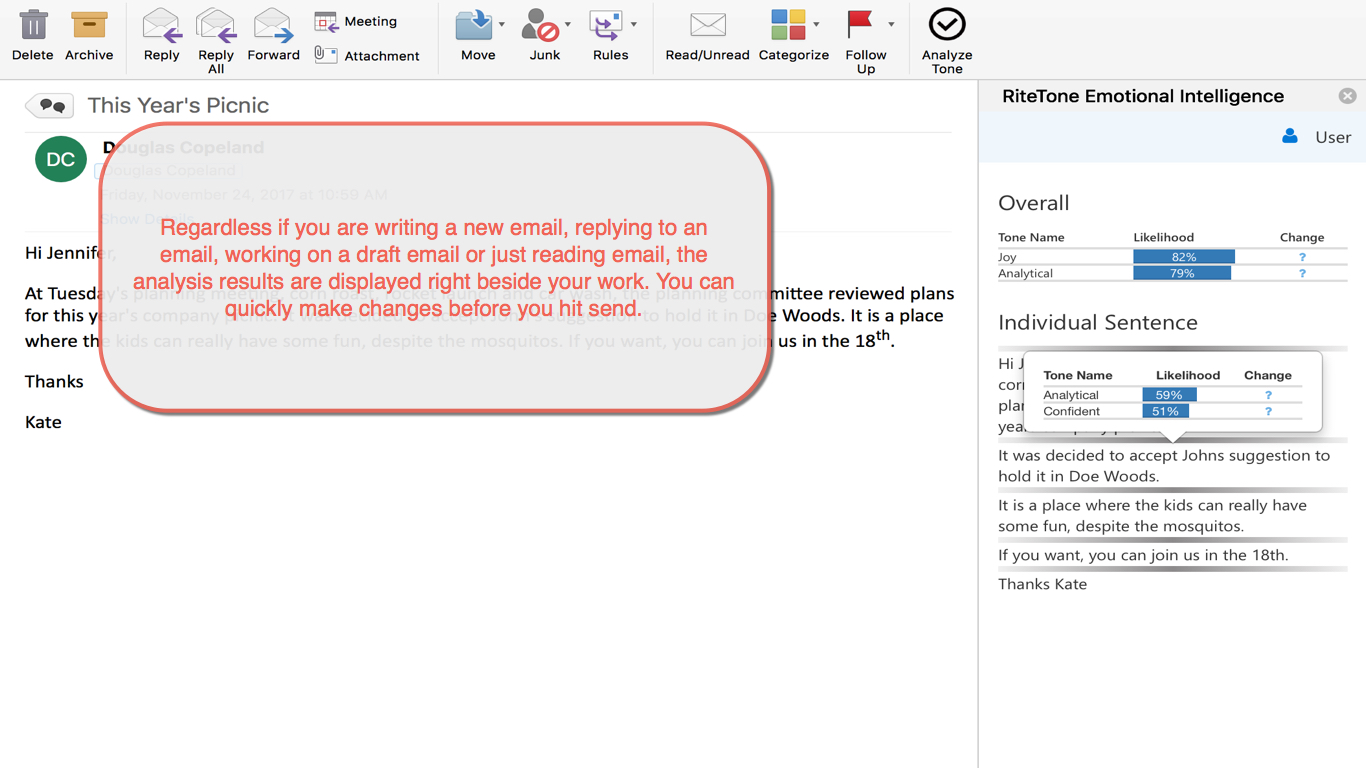Select the 'Thanks Kate' sentence

1042,584
